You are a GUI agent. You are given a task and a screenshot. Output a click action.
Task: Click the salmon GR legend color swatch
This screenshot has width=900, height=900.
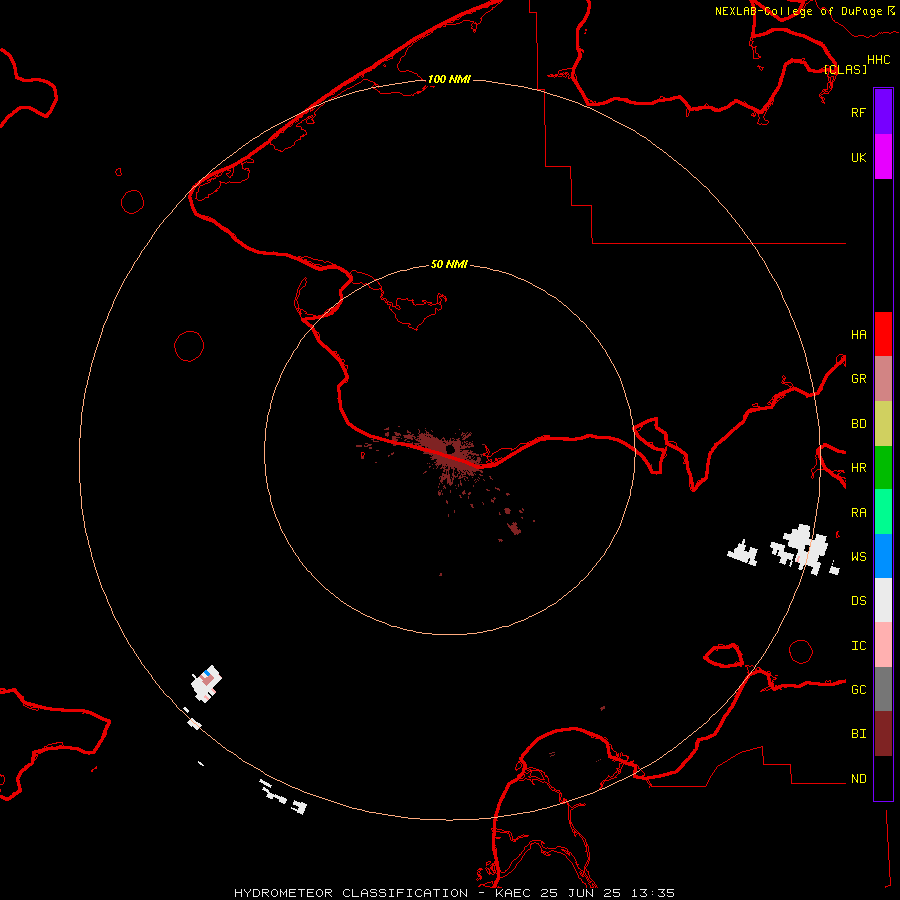point(883,379)
